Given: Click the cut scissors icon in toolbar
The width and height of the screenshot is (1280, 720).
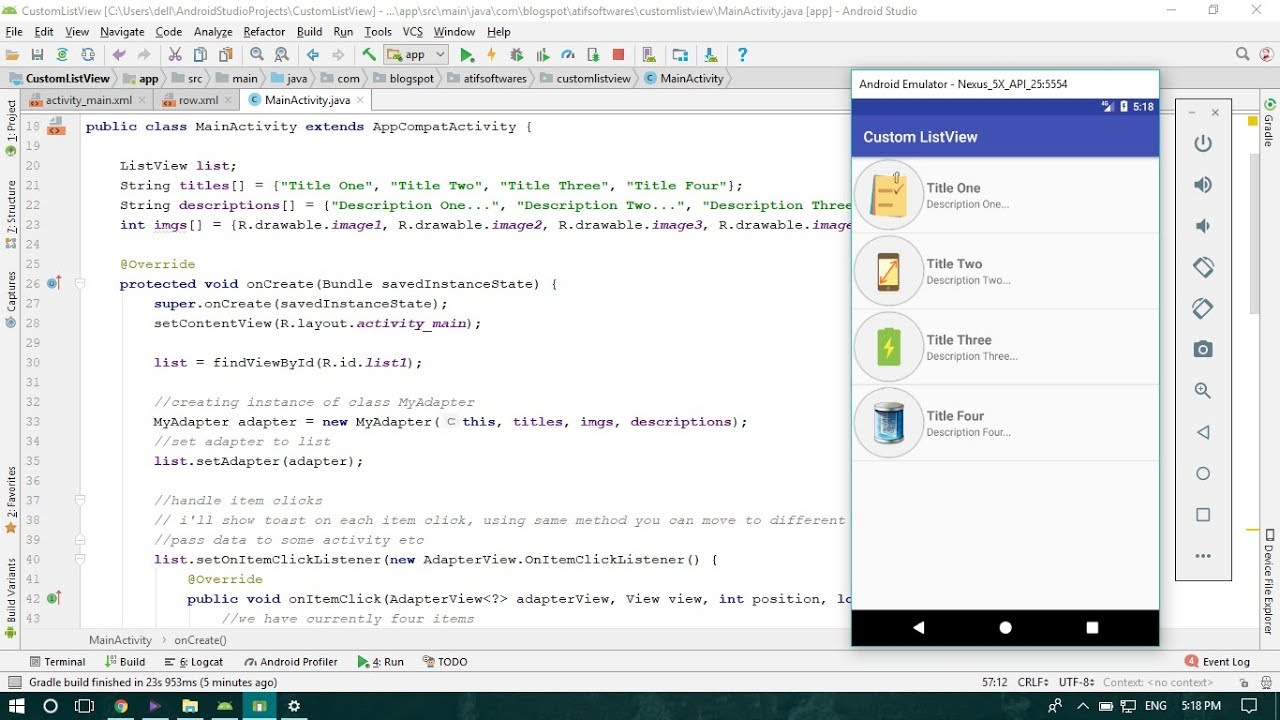Looking at the screenshot, I should [x=175, y=55].
